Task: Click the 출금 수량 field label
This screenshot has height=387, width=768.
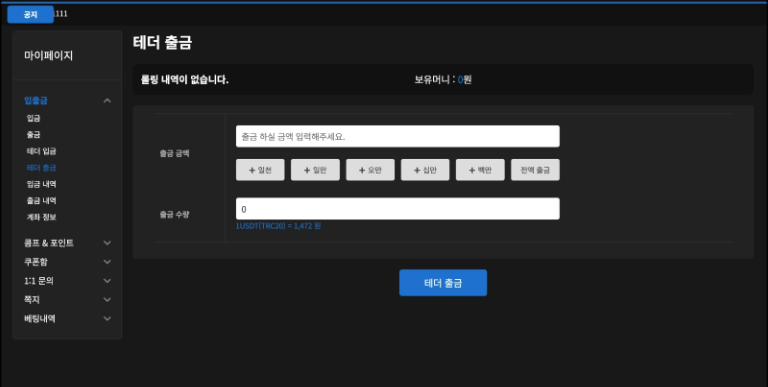Action: (x=174, y=214)
